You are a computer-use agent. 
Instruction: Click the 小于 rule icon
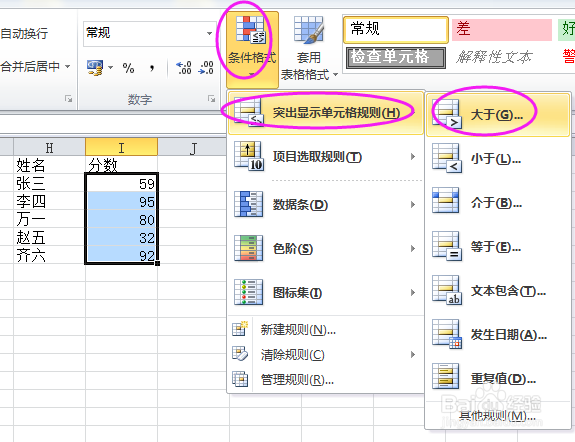pyautogui.click(x=447, y=158)
